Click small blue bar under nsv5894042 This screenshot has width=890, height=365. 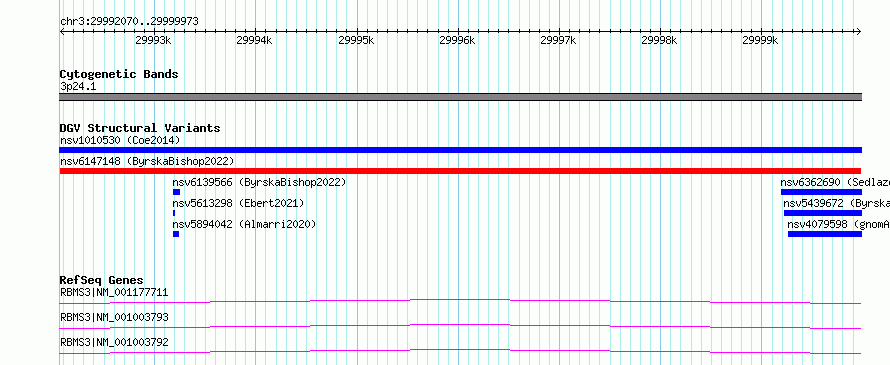click(x=176, y=234)
